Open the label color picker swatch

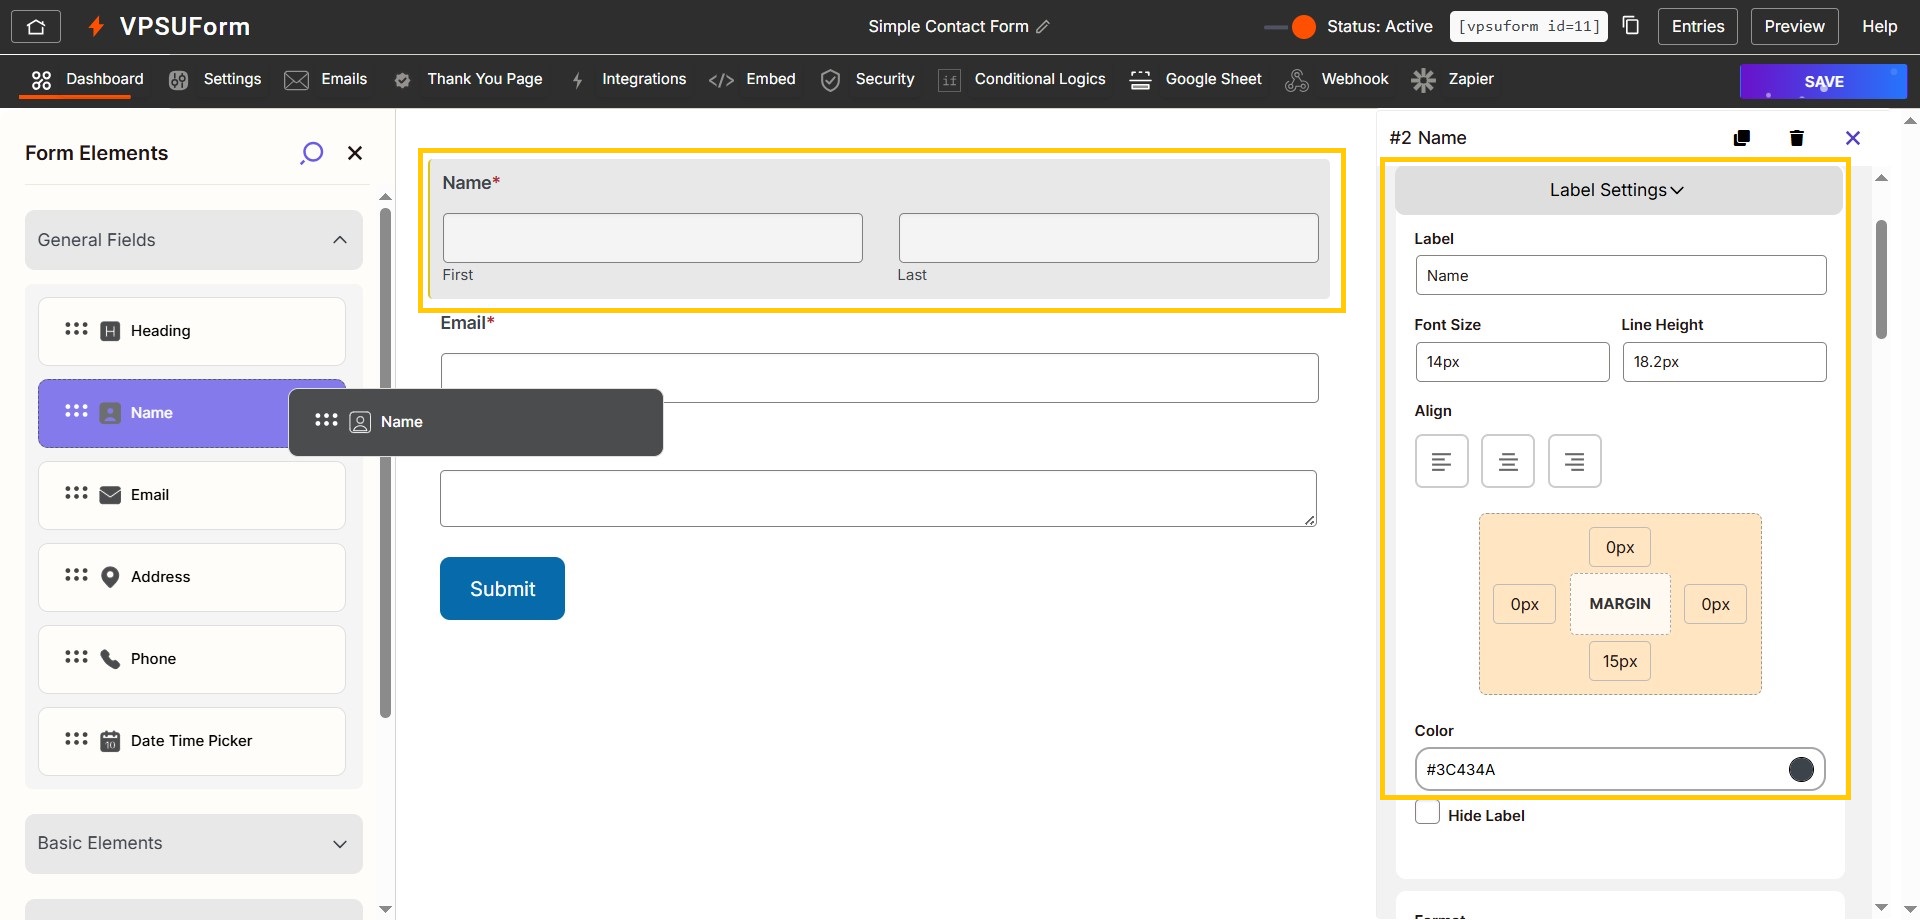(1802, 769)
